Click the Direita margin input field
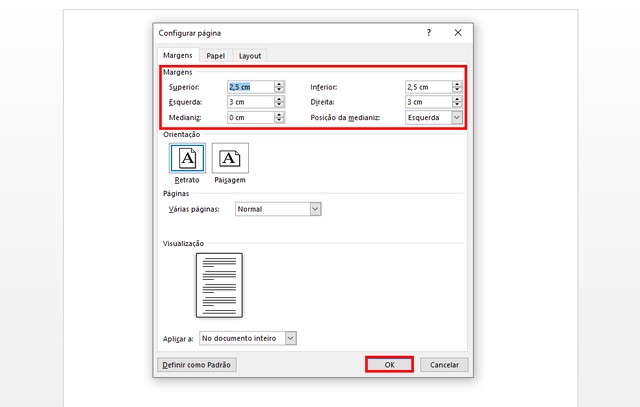Image resolution: width=640 pixels, height=407 pixels. (429, 102)
